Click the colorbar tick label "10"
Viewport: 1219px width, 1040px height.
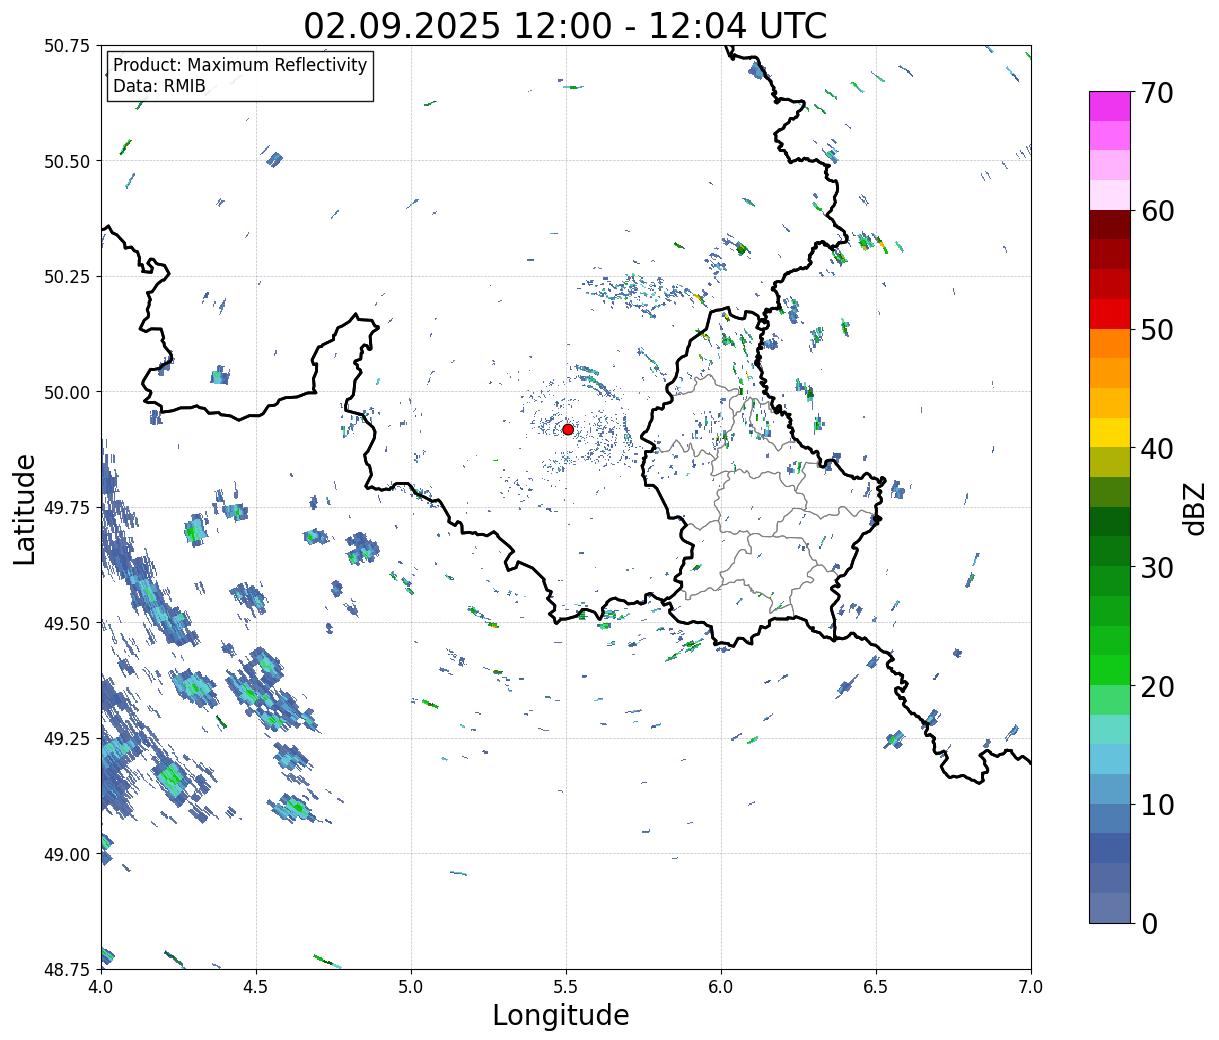pyautogui.click(x=1156, y=804)
